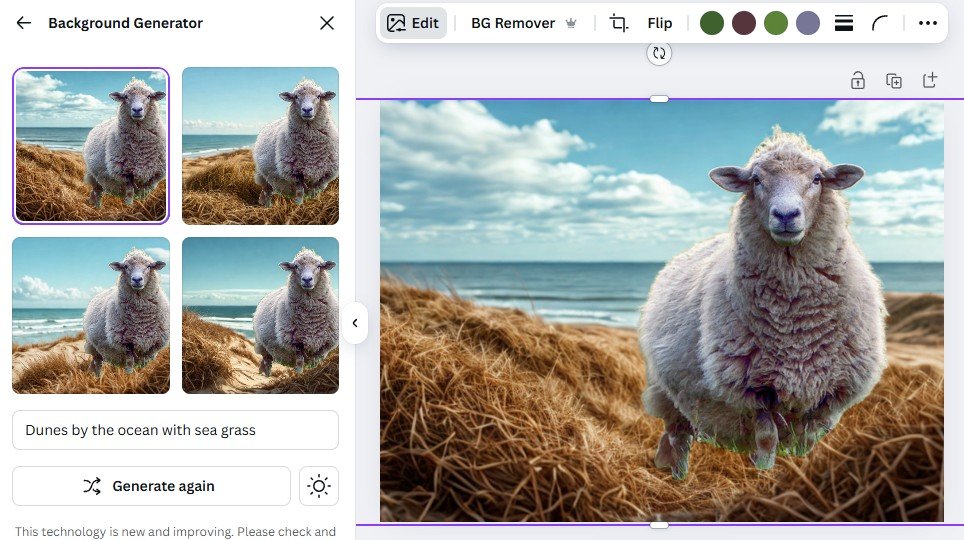Click the prompt text field with dunes description
This screenshot has height=540, width=964.
(x=175, y=430)
